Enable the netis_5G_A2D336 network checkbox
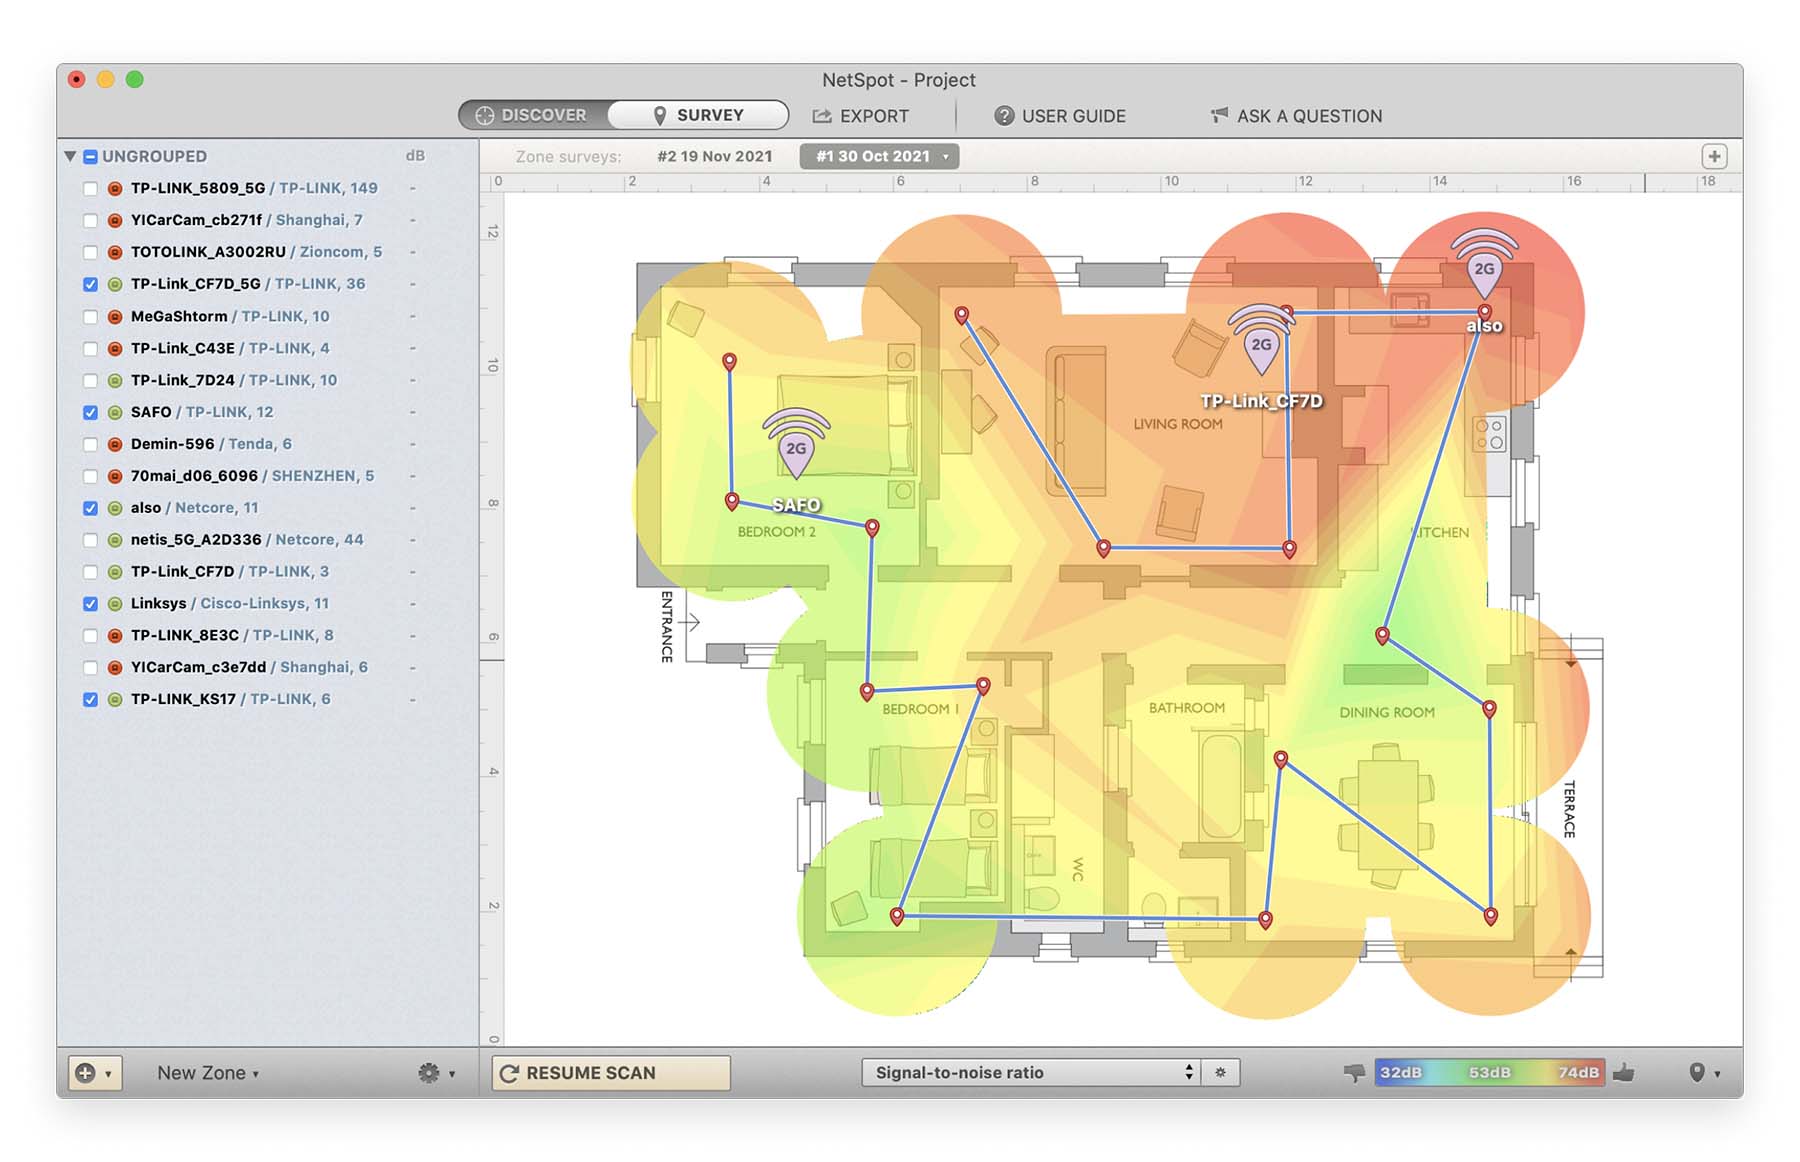 (x=90, y=540)
